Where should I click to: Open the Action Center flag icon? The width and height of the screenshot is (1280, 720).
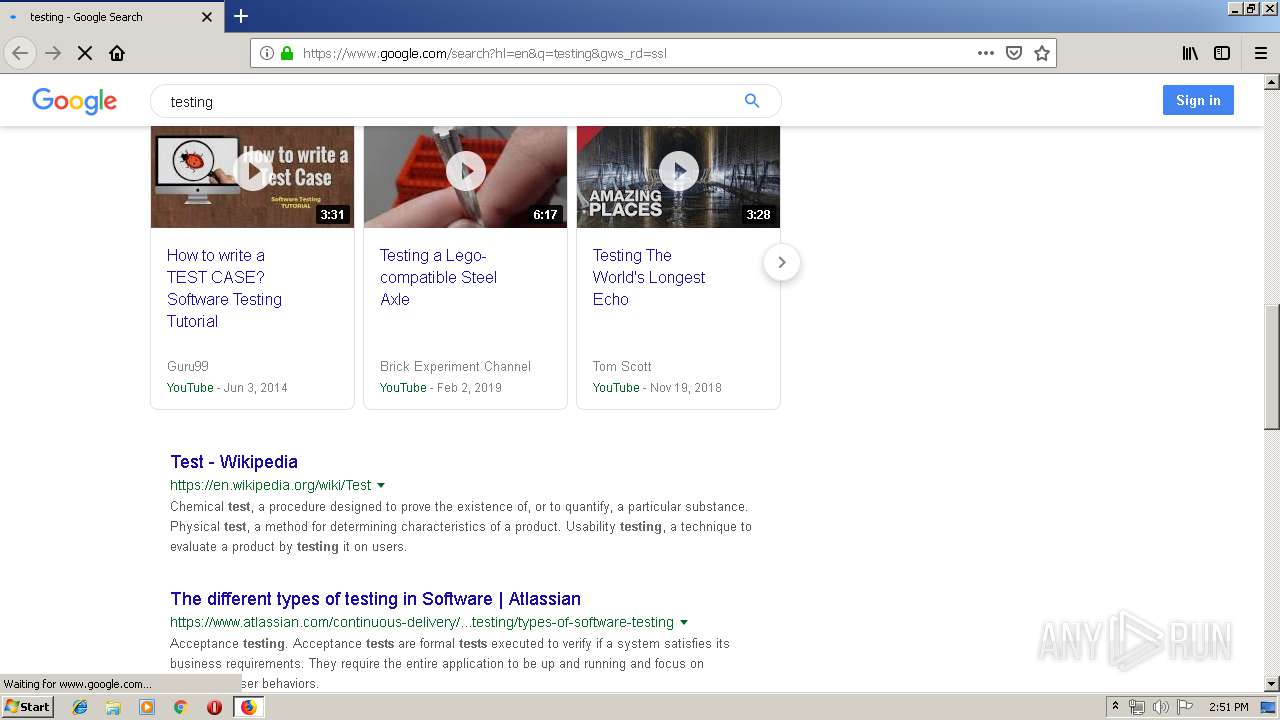(x=1185, y=707)
